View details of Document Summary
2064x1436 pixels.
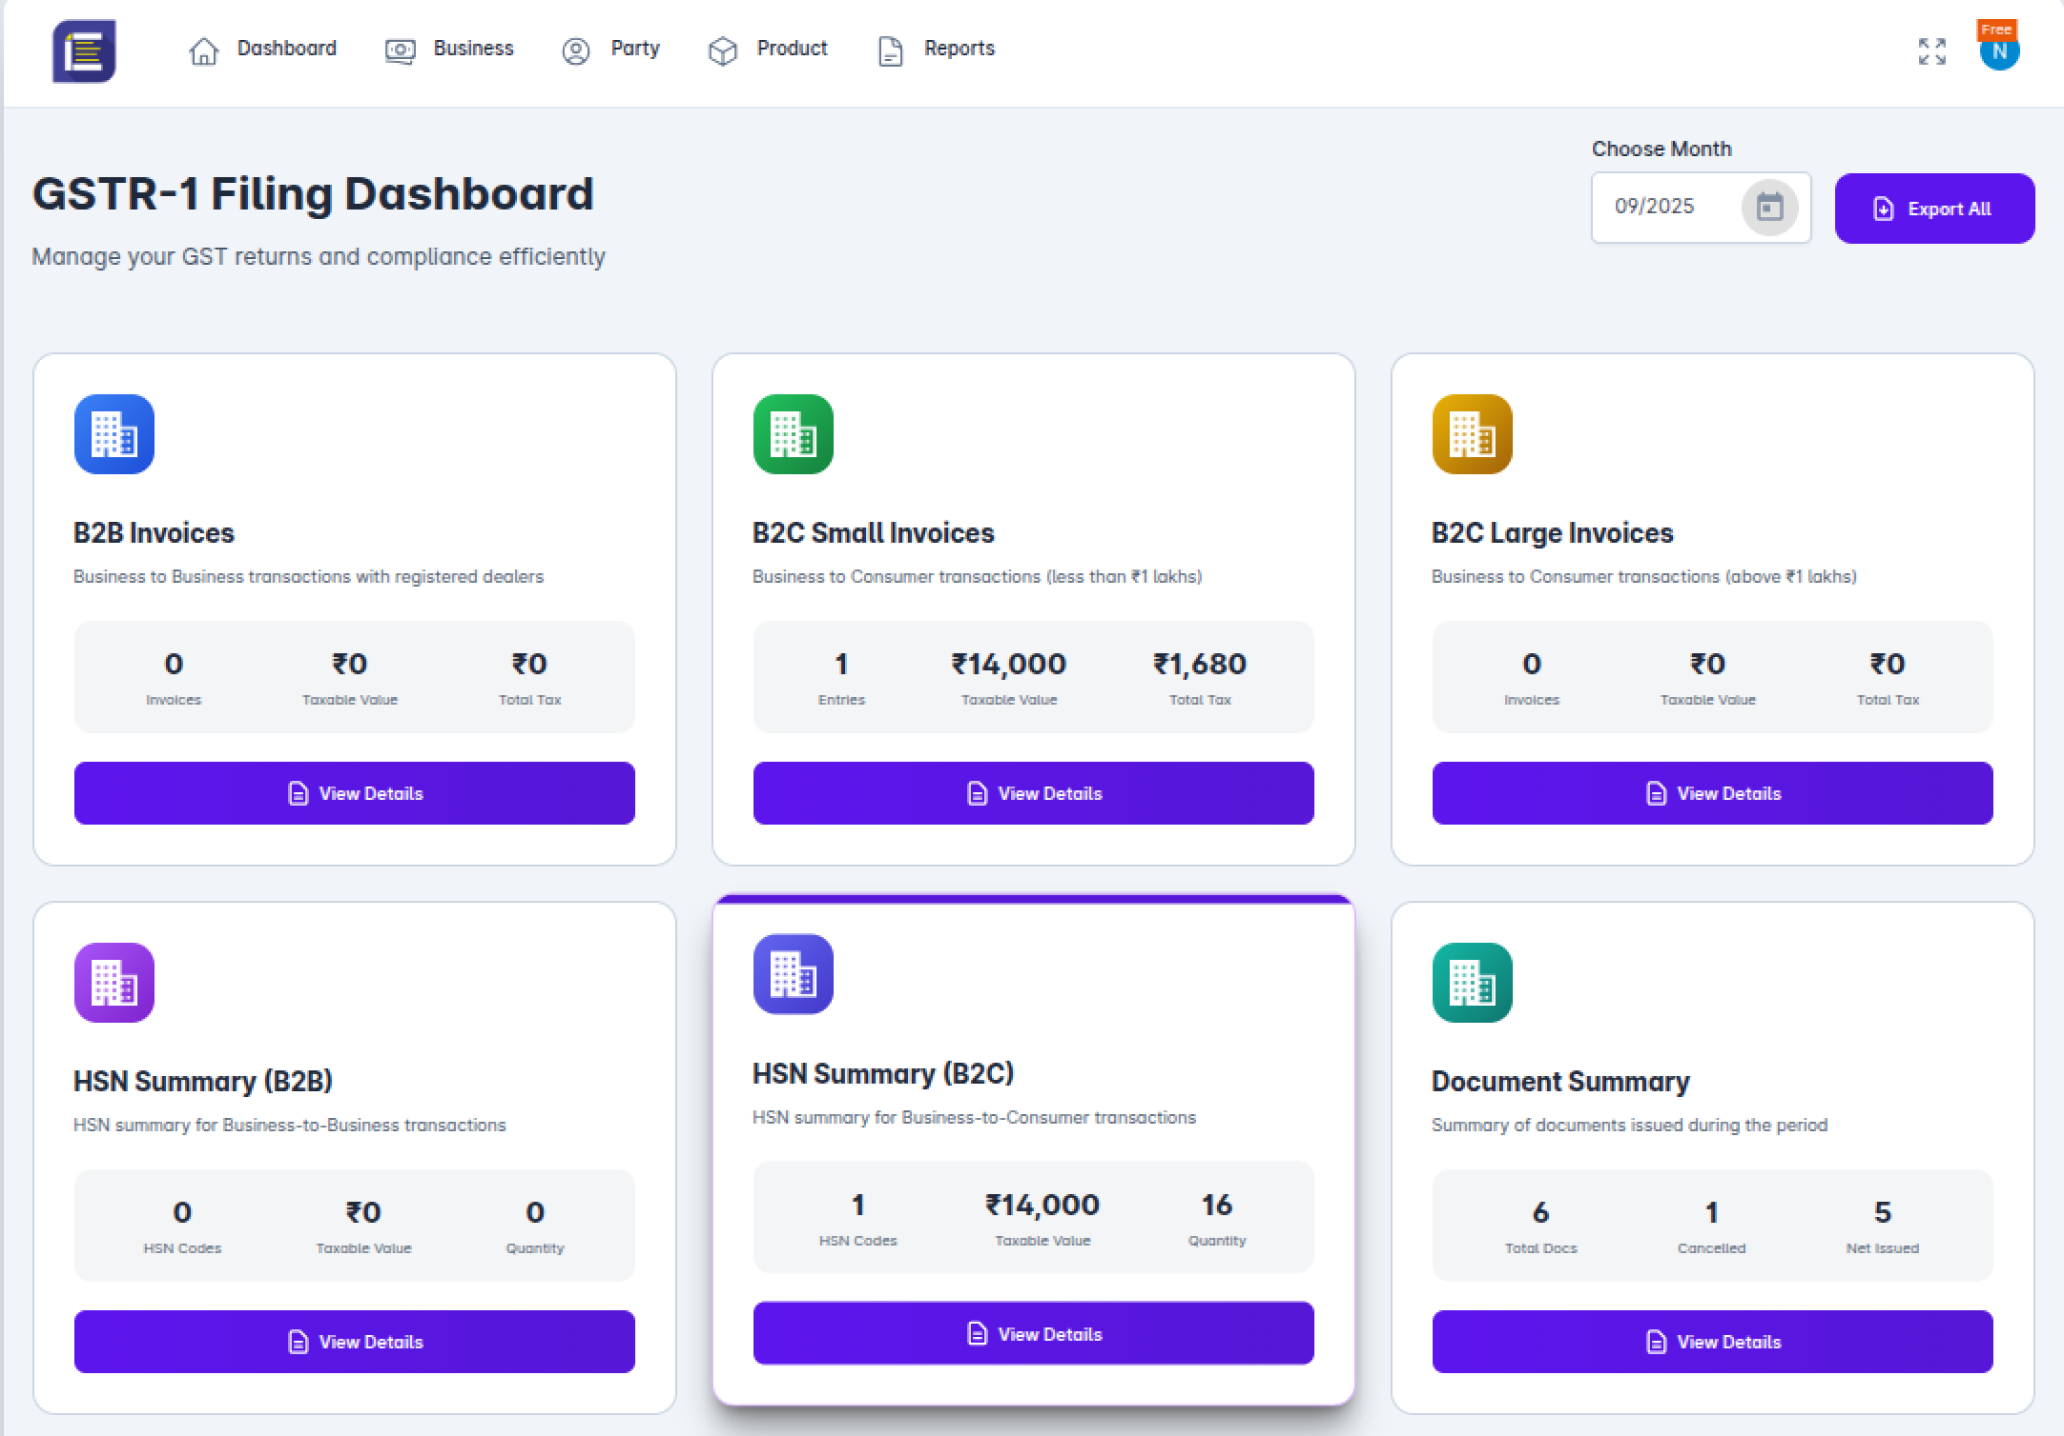click(x=1712, y=1341)
